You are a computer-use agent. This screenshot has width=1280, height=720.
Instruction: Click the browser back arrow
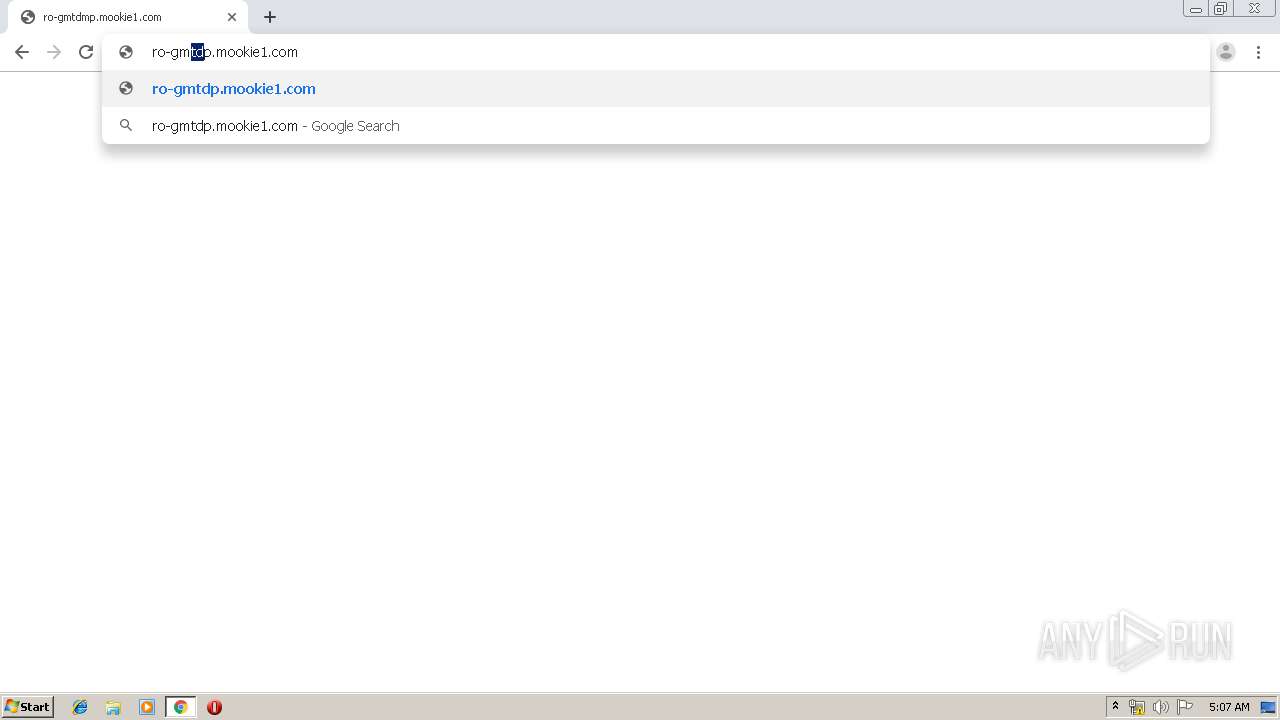tap(22, 52)
